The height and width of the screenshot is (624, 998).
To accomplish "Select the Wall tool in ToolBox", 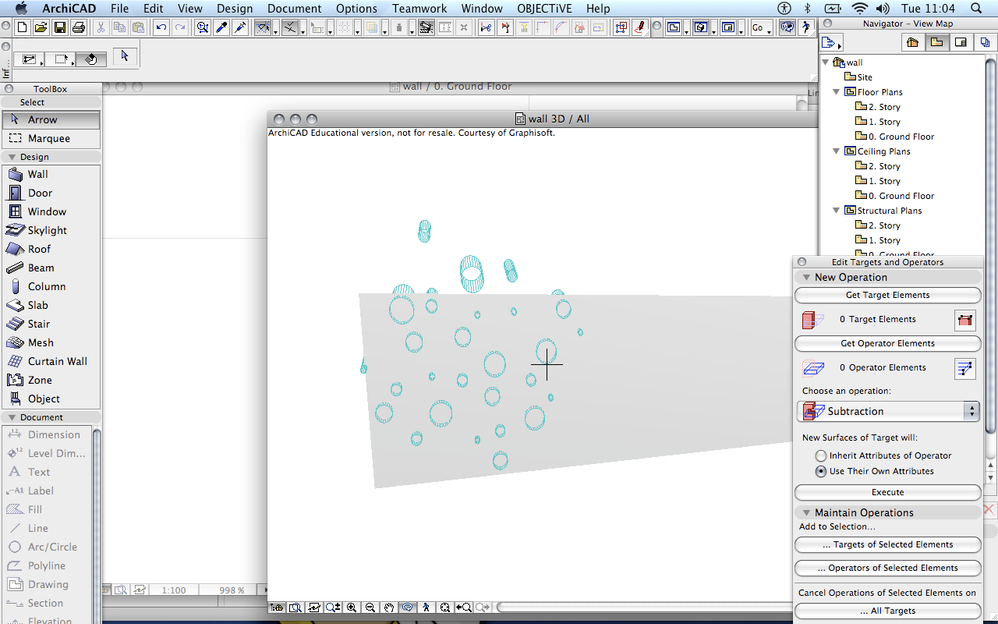I will pos(51,174).
